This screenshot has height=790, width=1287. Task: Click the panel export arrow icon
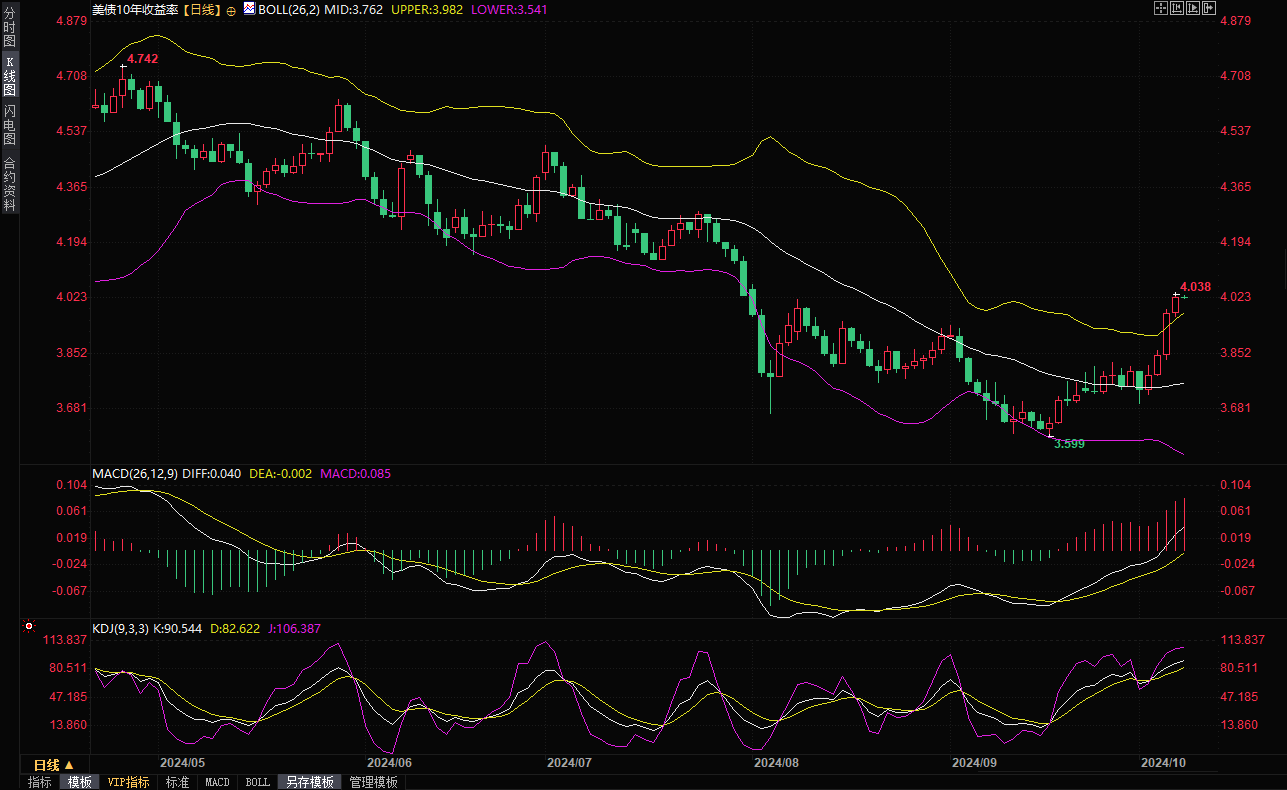1209,8
